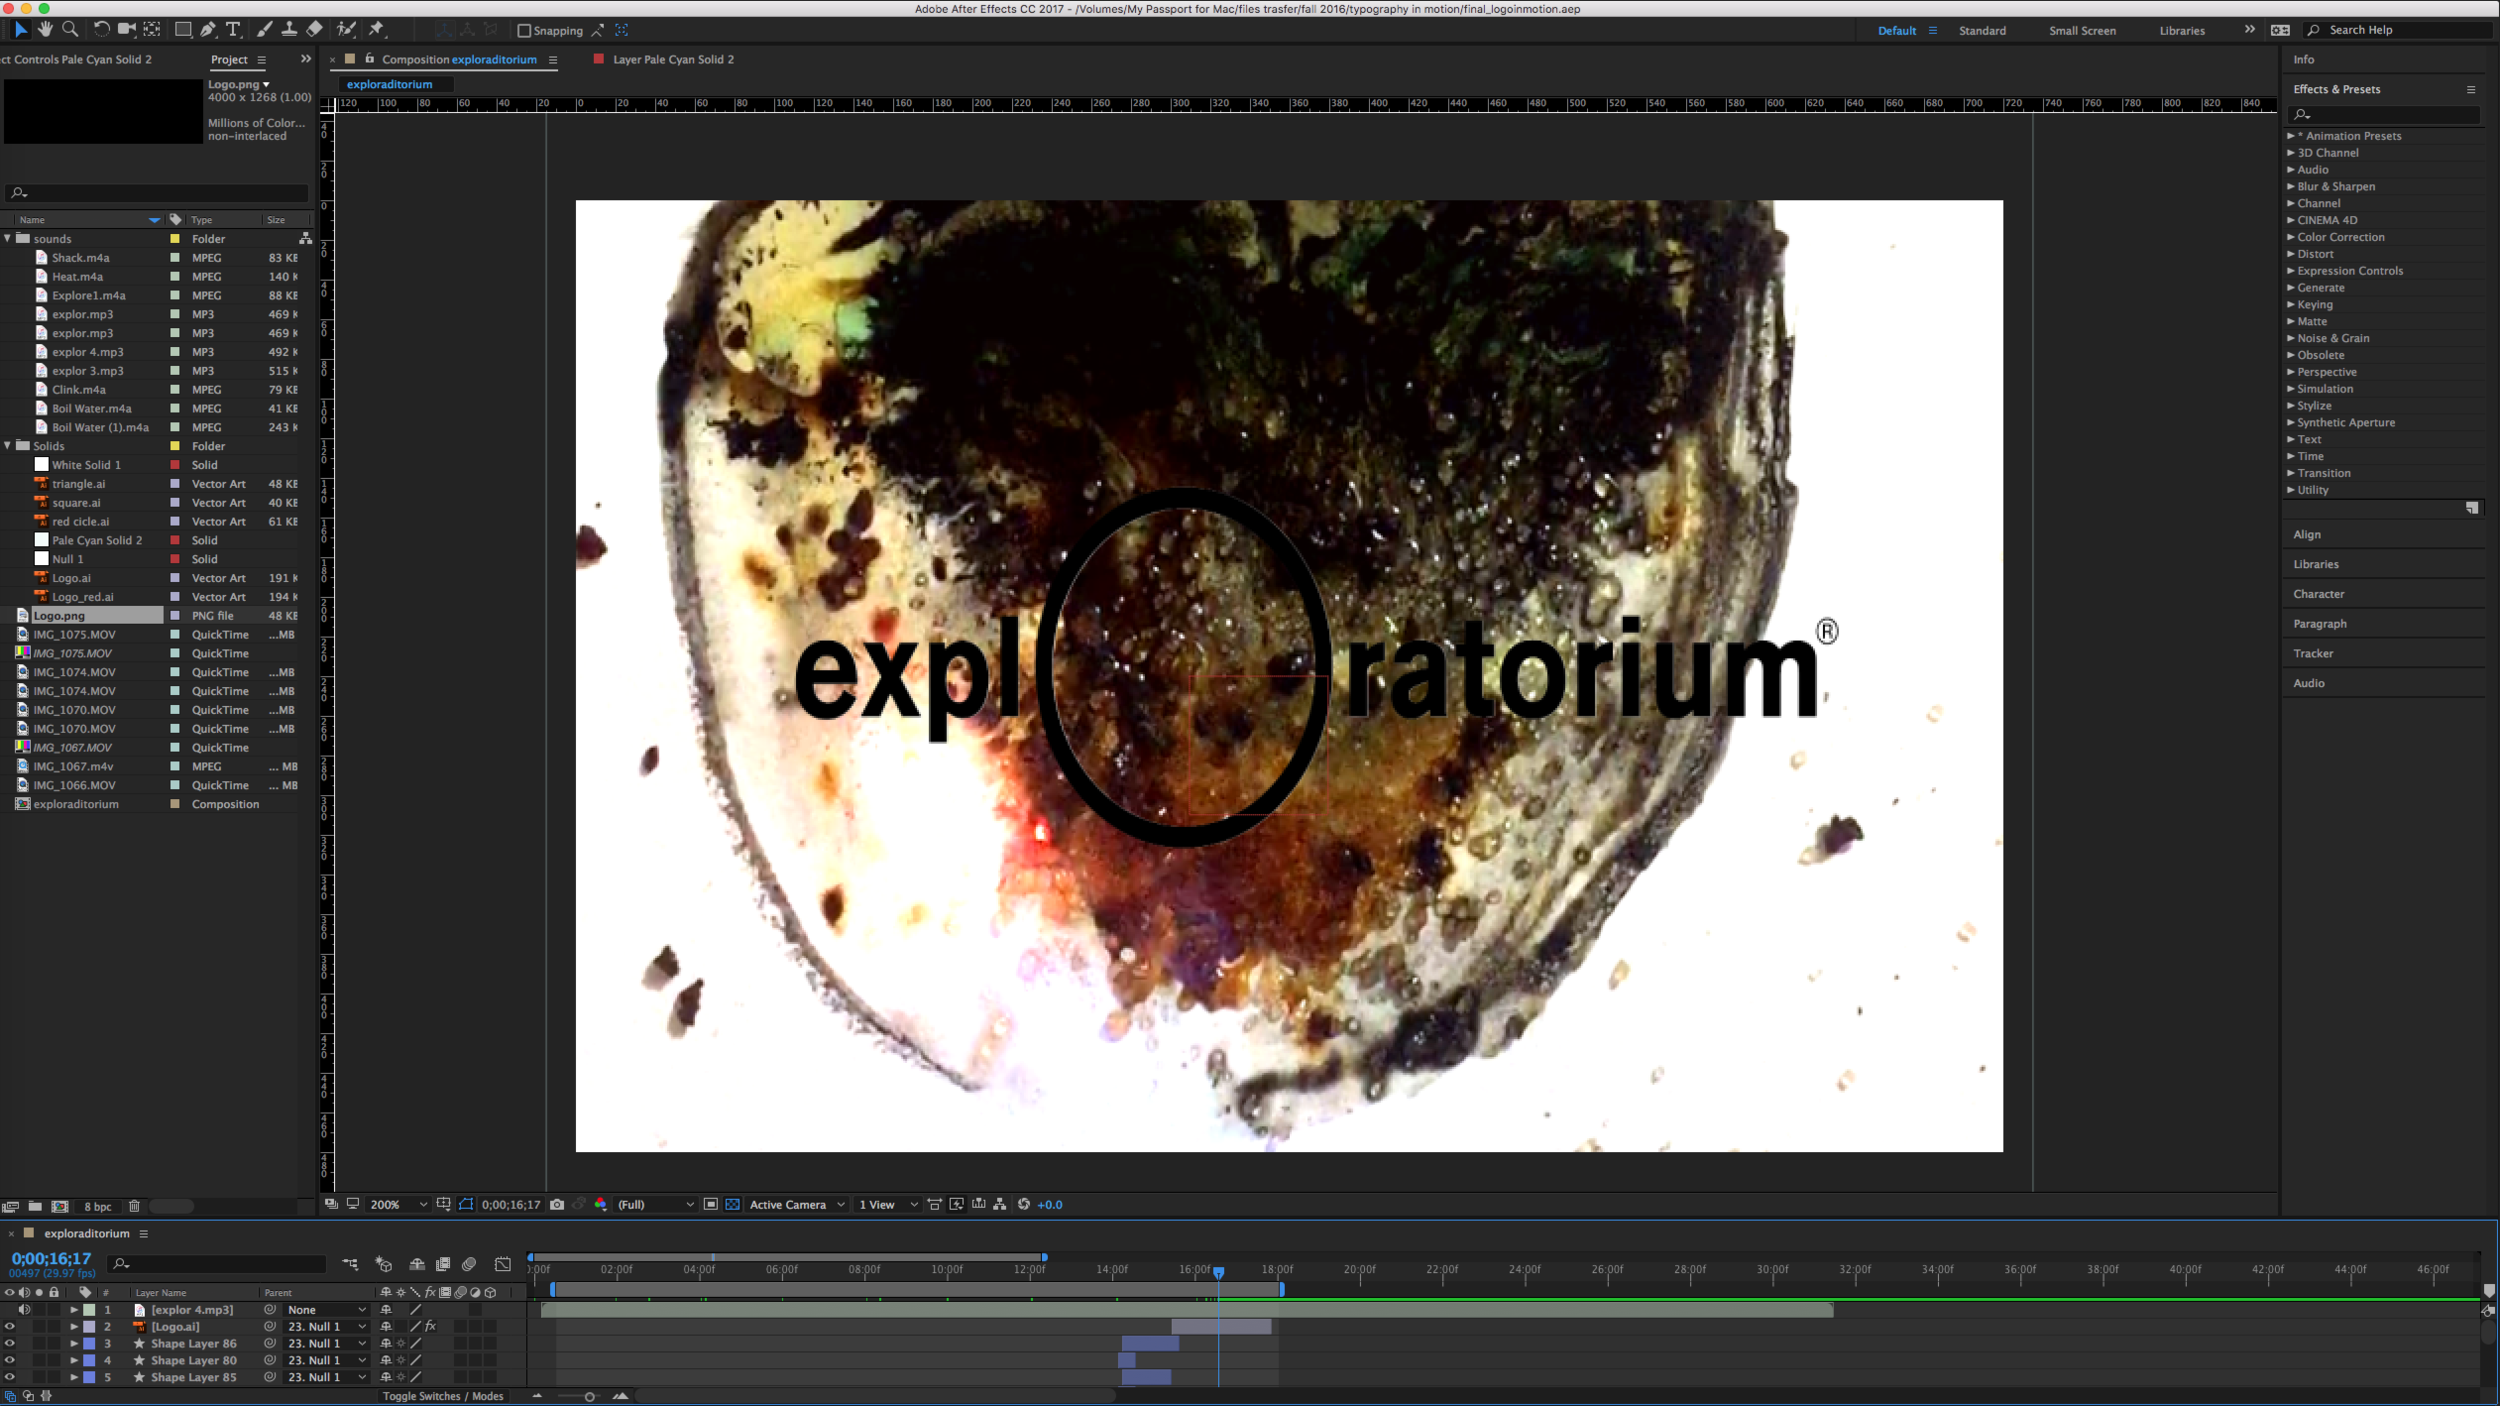Select the Small Screen workspace
Viewport: 2500px width, 1406px height.
[x=2082, y=31]
